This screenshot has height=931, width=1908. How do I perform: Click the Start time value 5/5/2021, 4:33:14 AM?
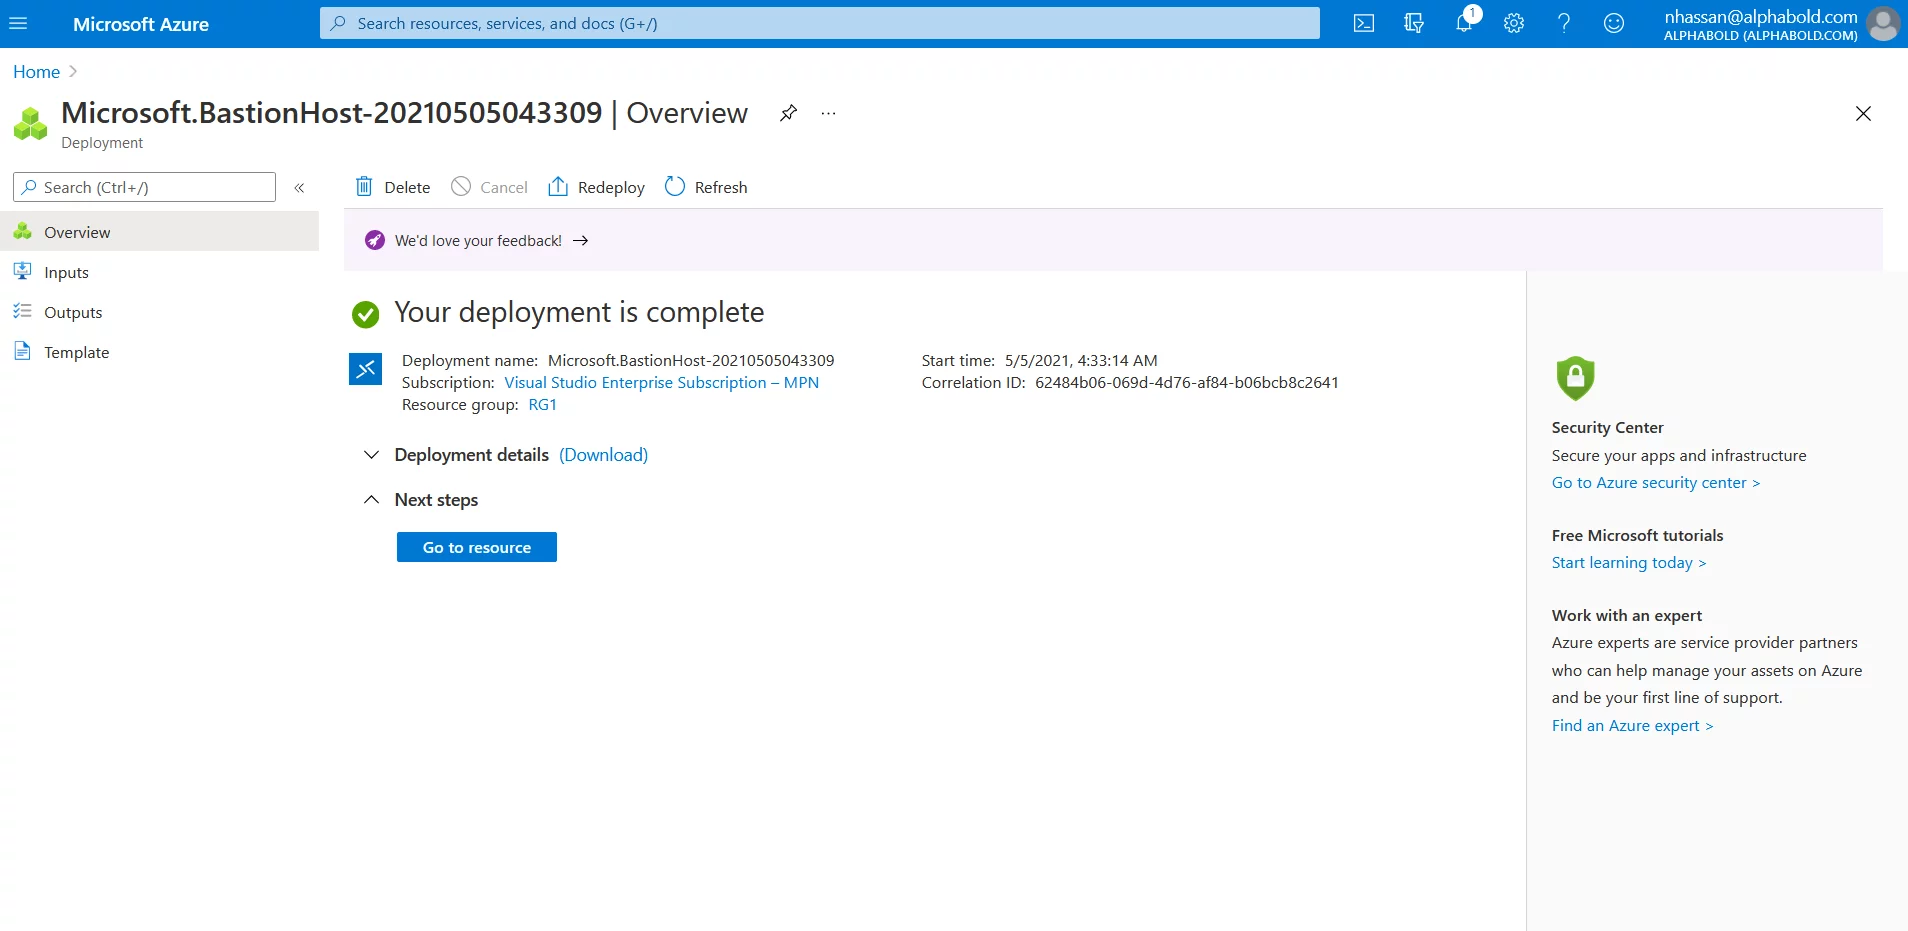(x=1081, y=361)
